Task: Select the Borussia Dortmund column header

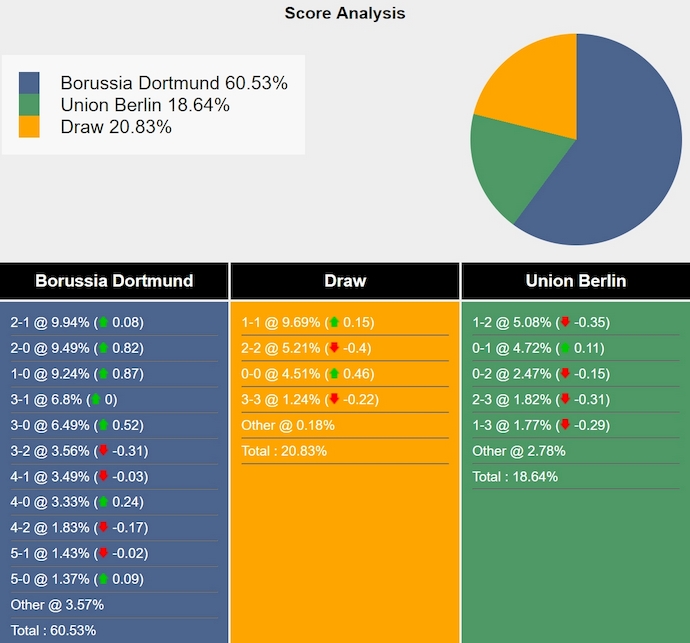Action: click(x=114, y=281)
